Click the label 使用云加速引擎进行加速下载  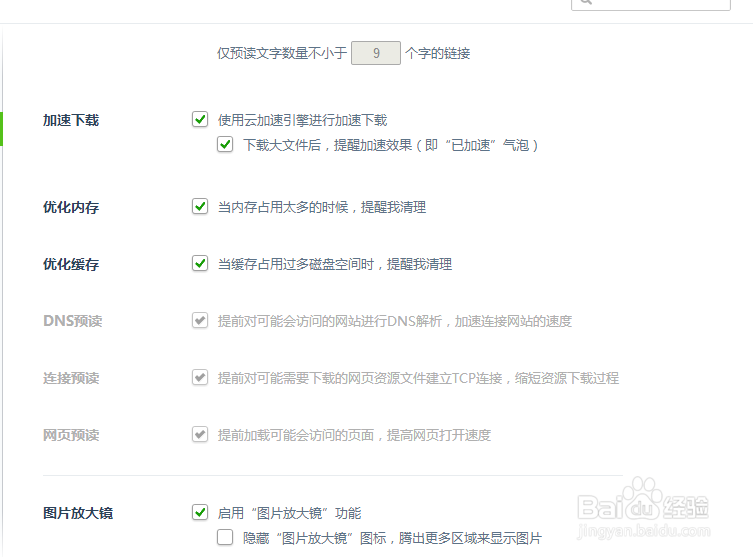[303, 120]
